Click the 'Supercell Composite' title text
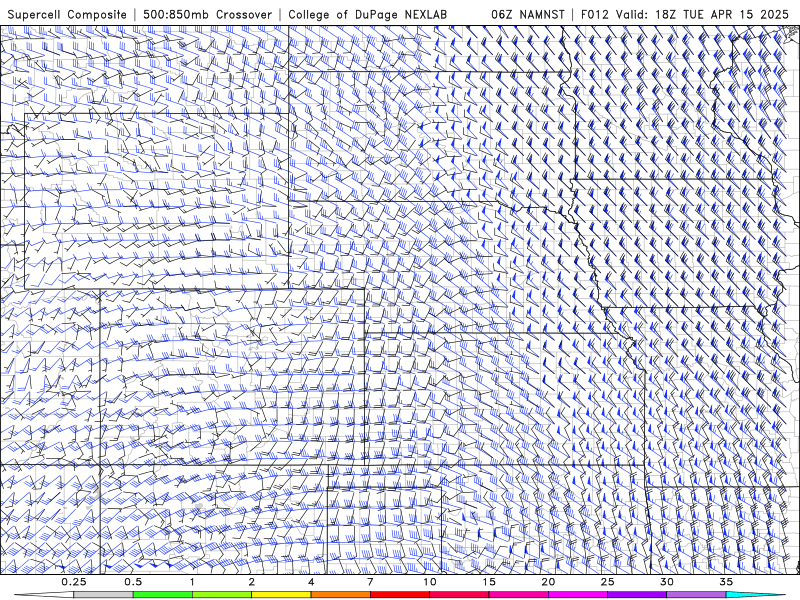 click(67, 14)
